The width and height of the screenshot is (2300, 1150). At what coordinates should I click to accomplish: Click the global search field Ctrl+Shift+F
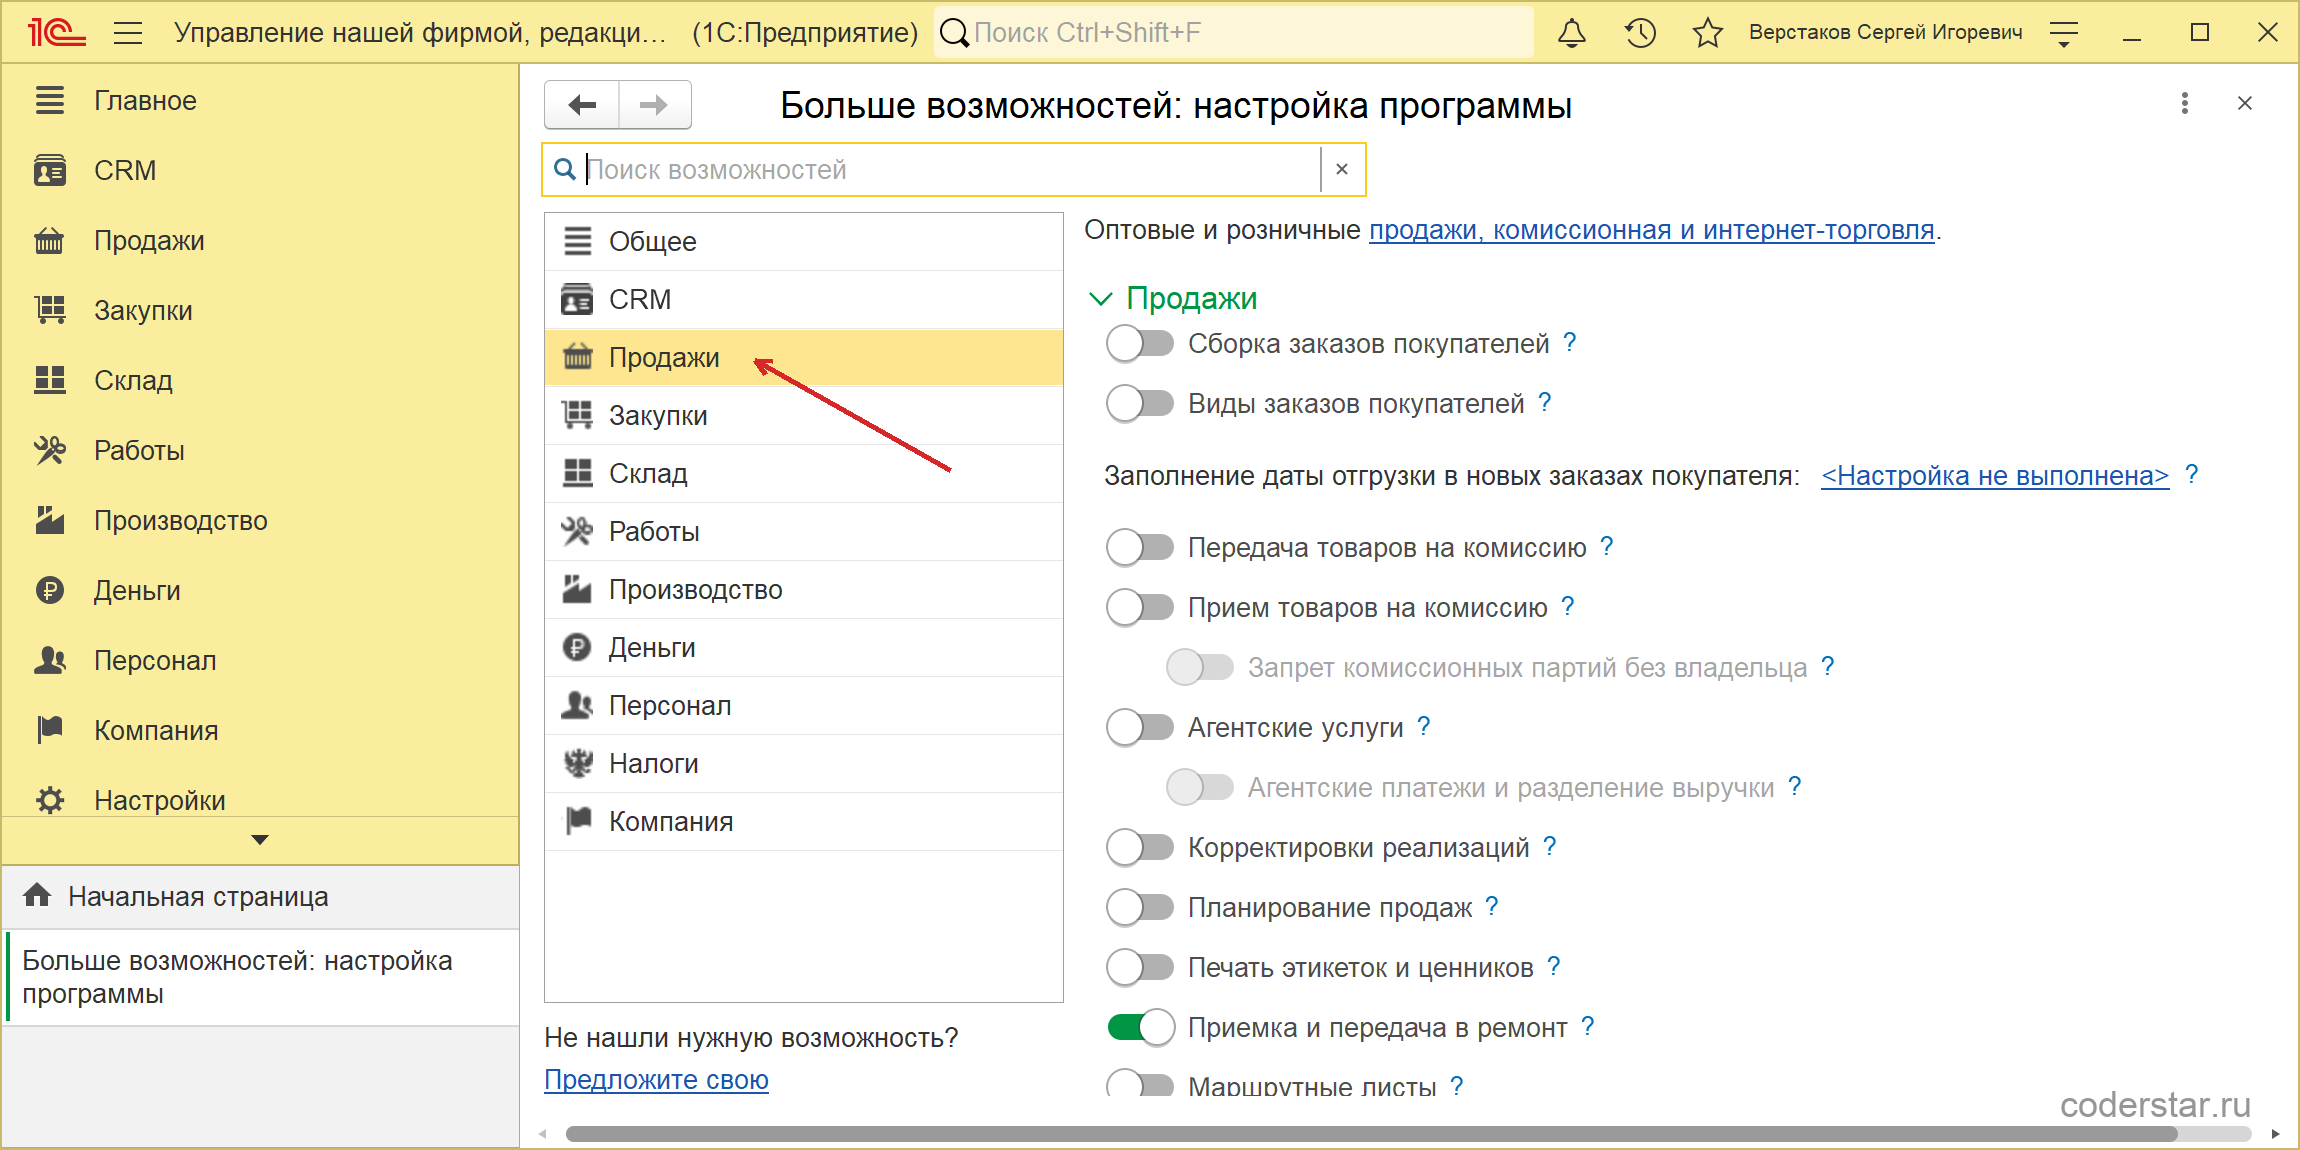pos(1234,33)
